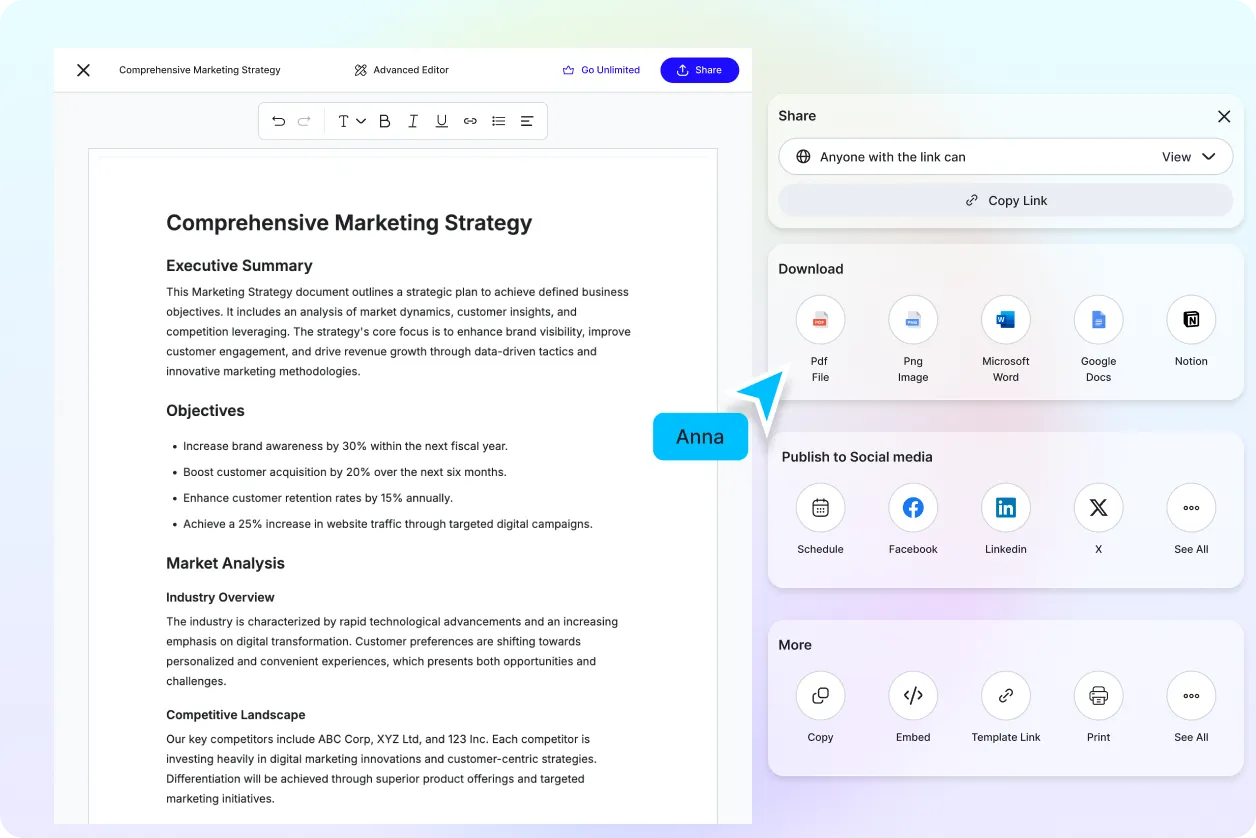Toggle italic formatting

point(412,120)
